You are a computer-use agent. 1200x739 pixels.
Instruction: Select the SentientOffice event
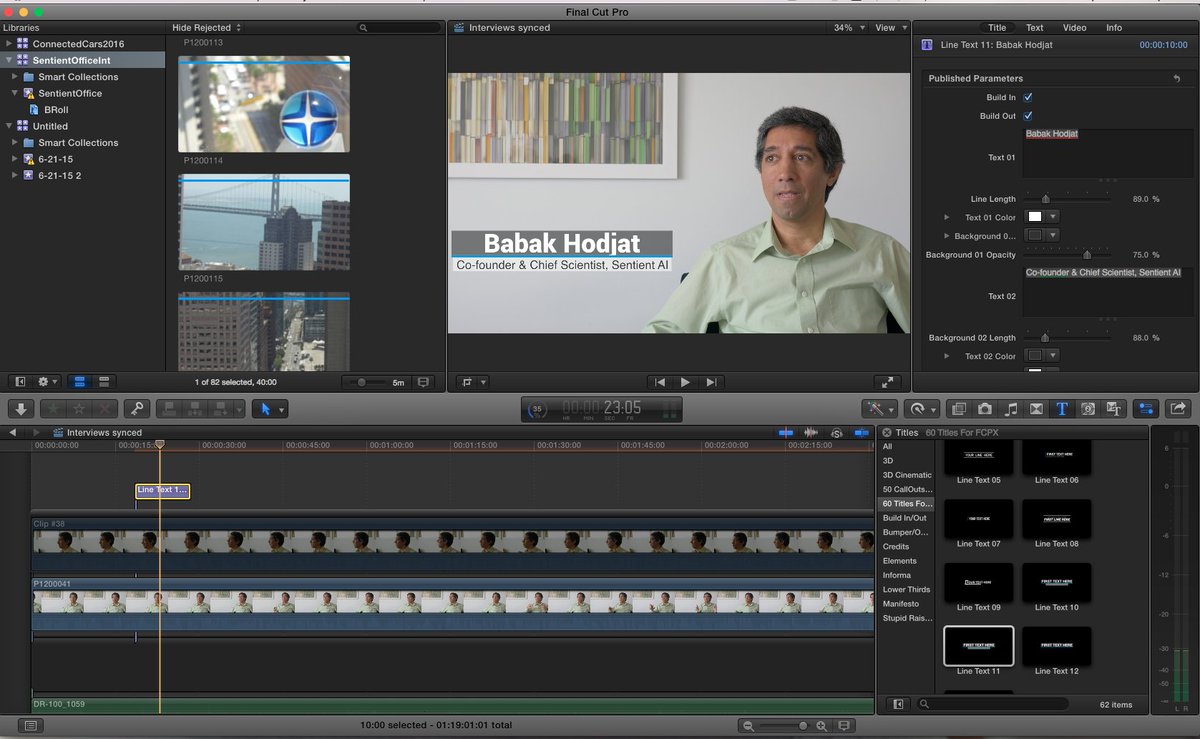pos(69,93)
